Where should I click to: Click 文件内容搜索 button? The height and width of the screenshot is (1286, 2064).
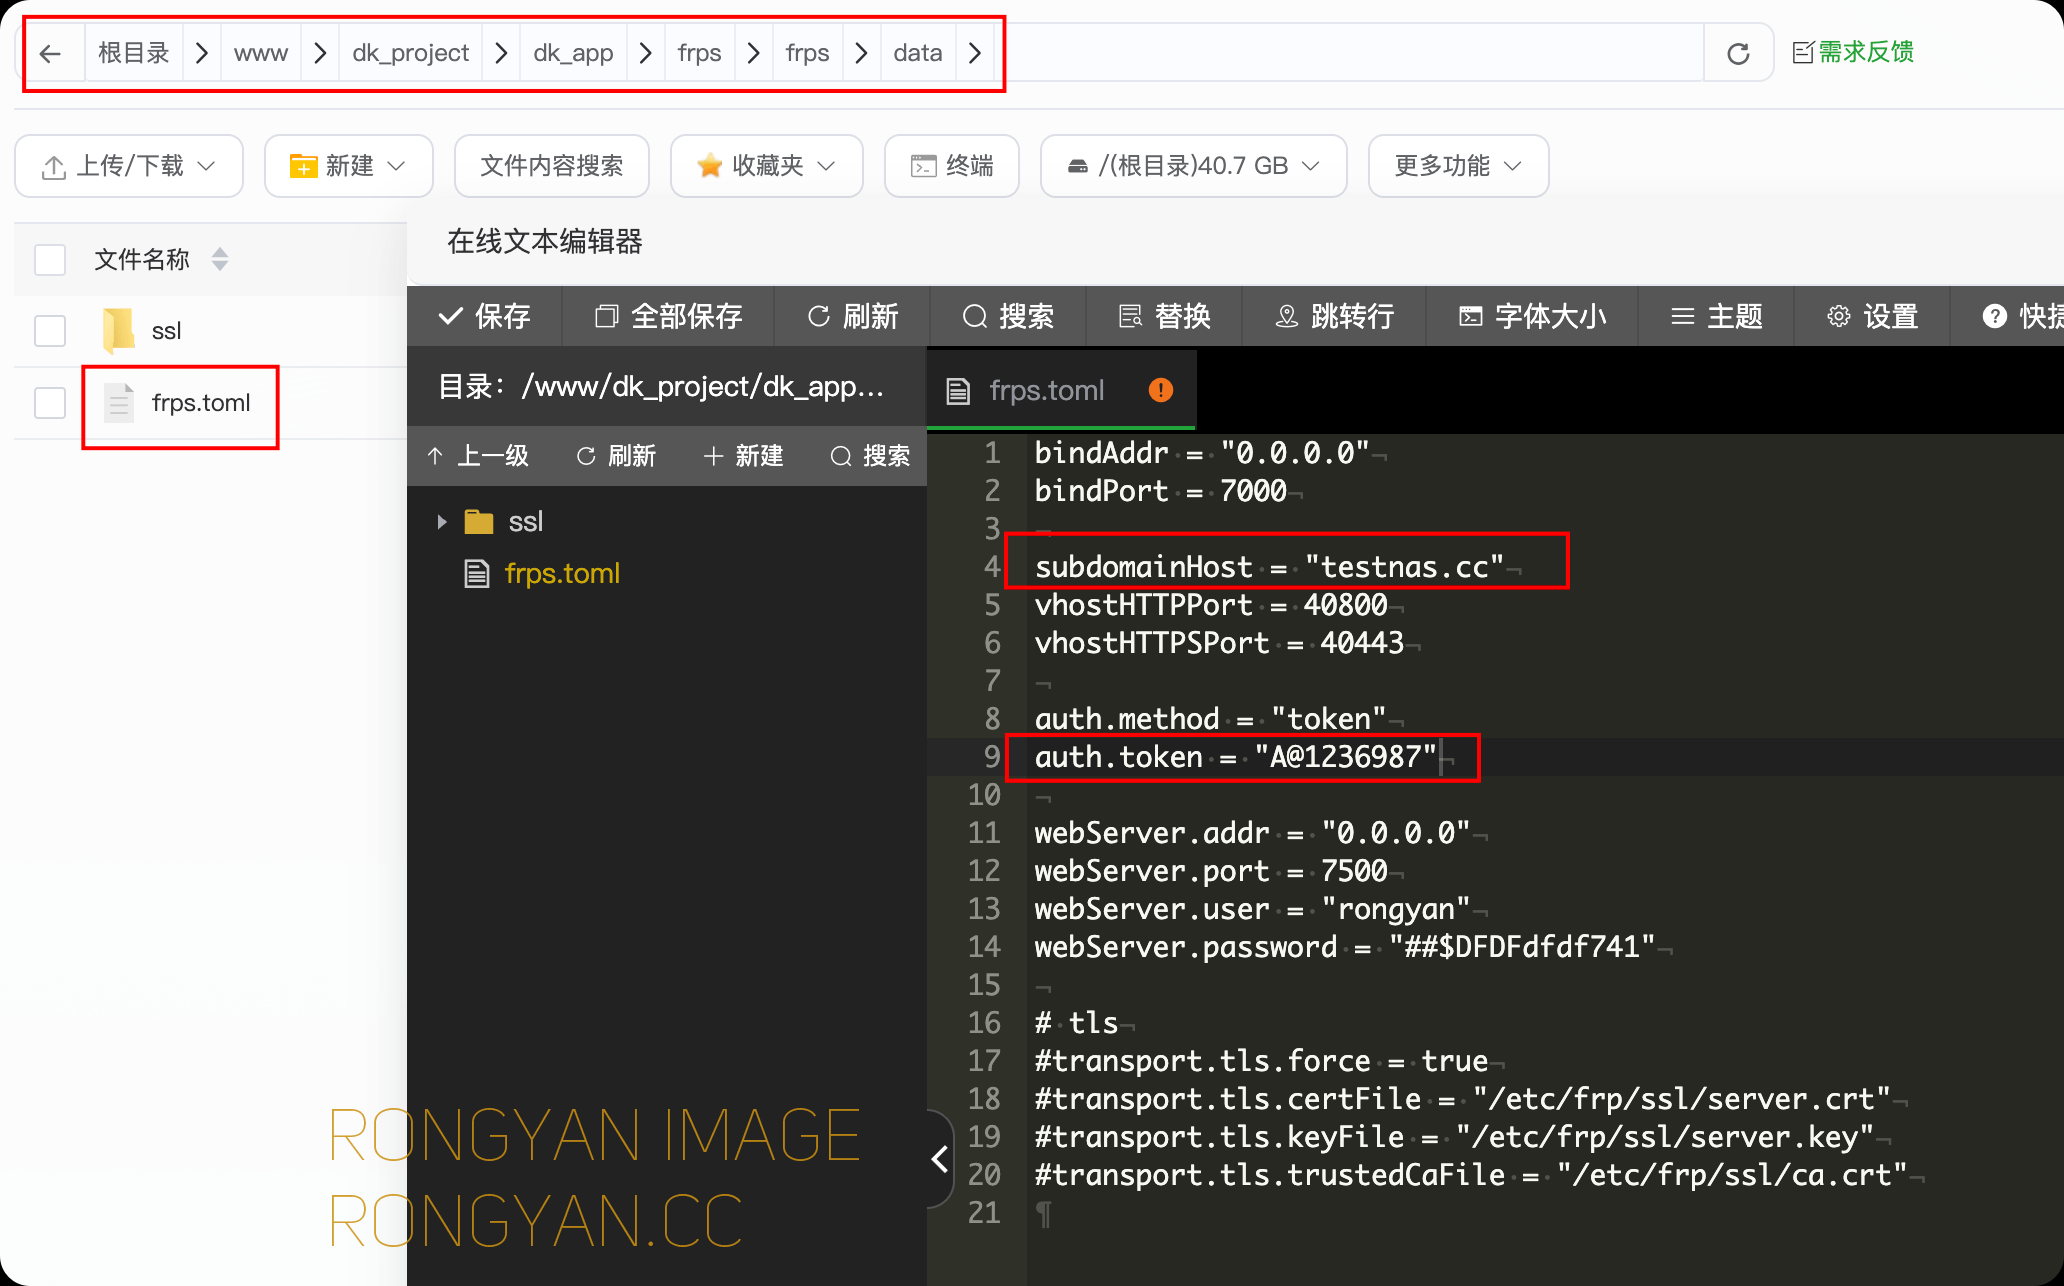552,166
